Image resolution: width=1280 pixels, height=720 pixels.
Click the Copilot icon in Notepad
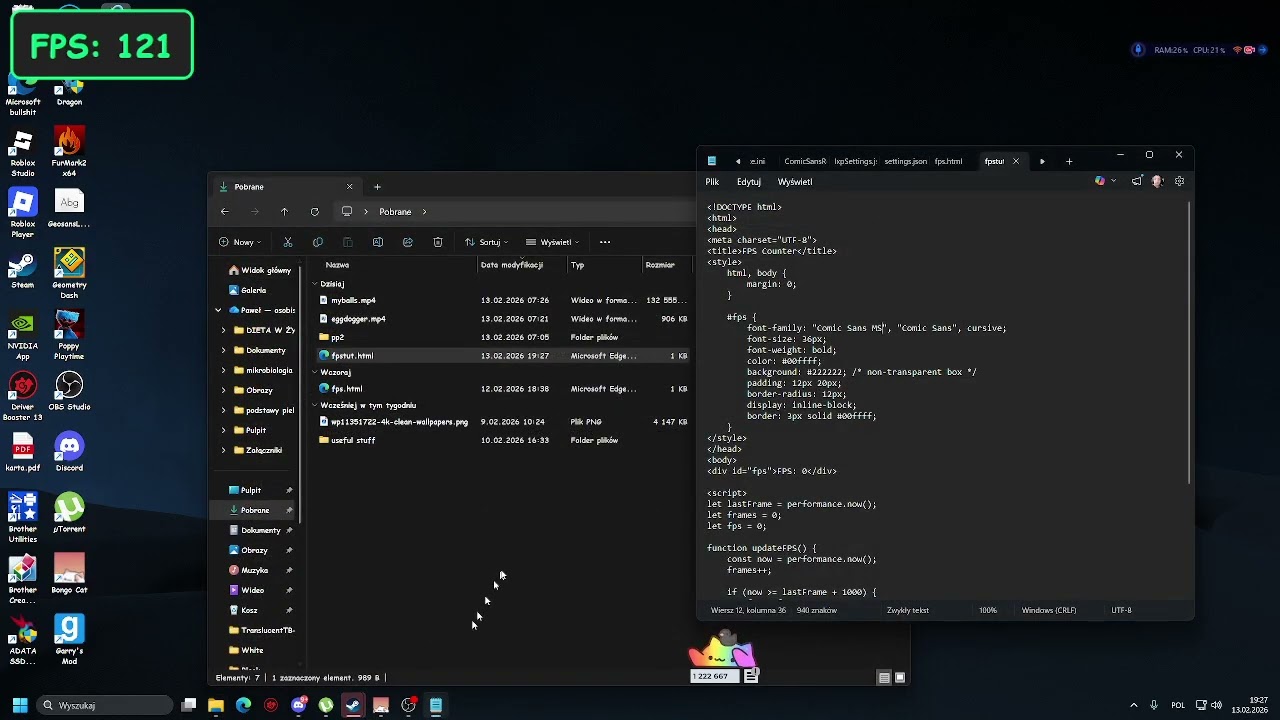coord(1100,182)
